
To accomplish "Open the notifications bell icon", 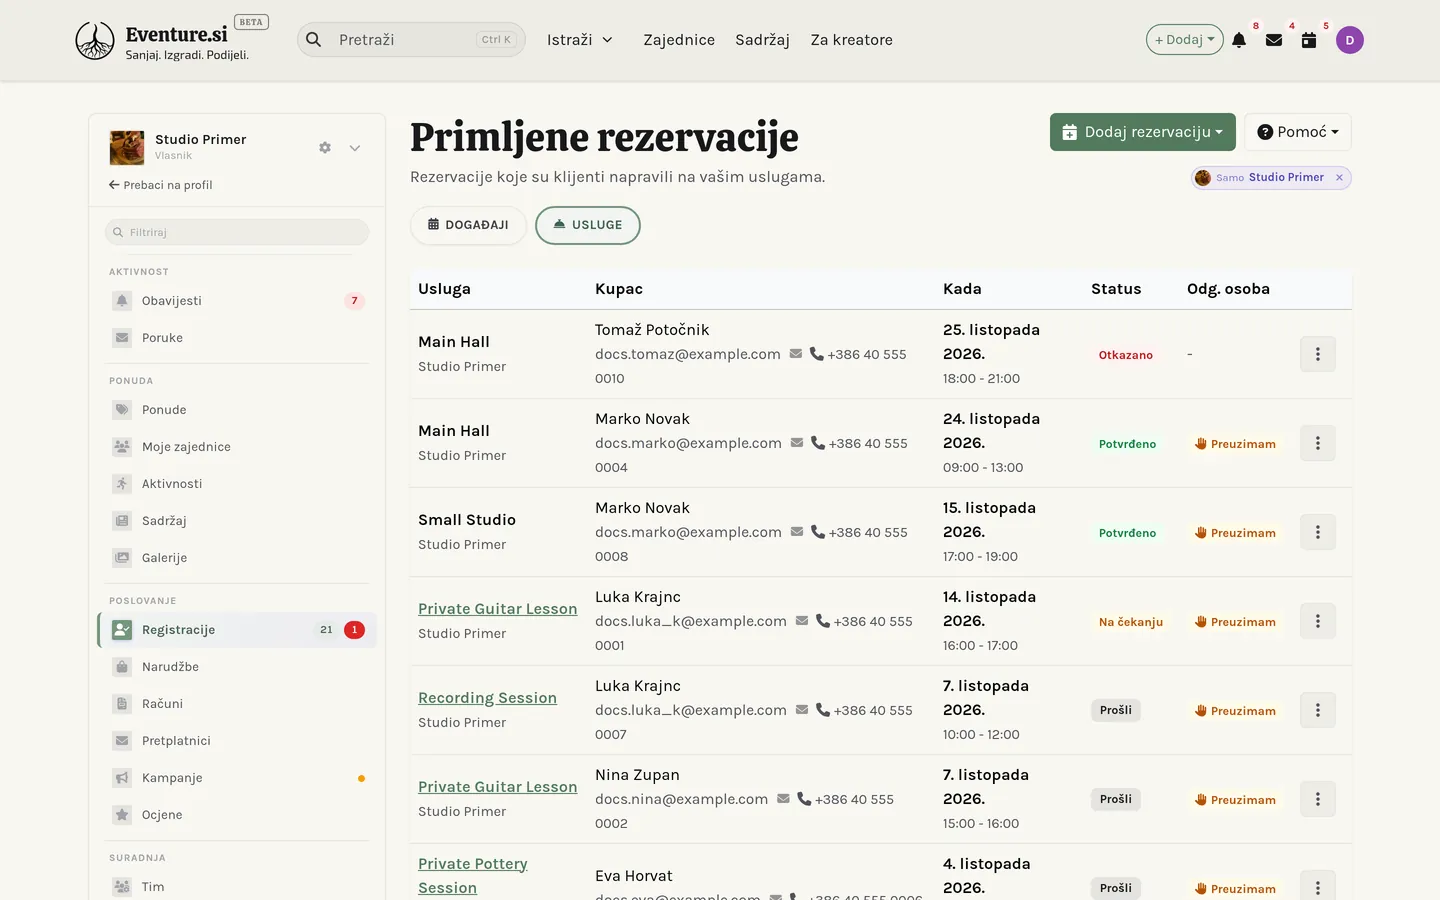I will tap(1239, 40).
